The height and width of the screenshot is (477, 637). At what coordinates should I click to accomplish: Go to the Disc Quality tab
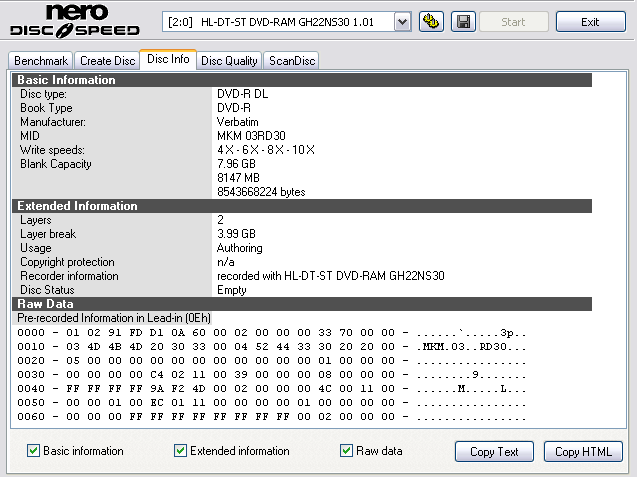tap(230, 61)
